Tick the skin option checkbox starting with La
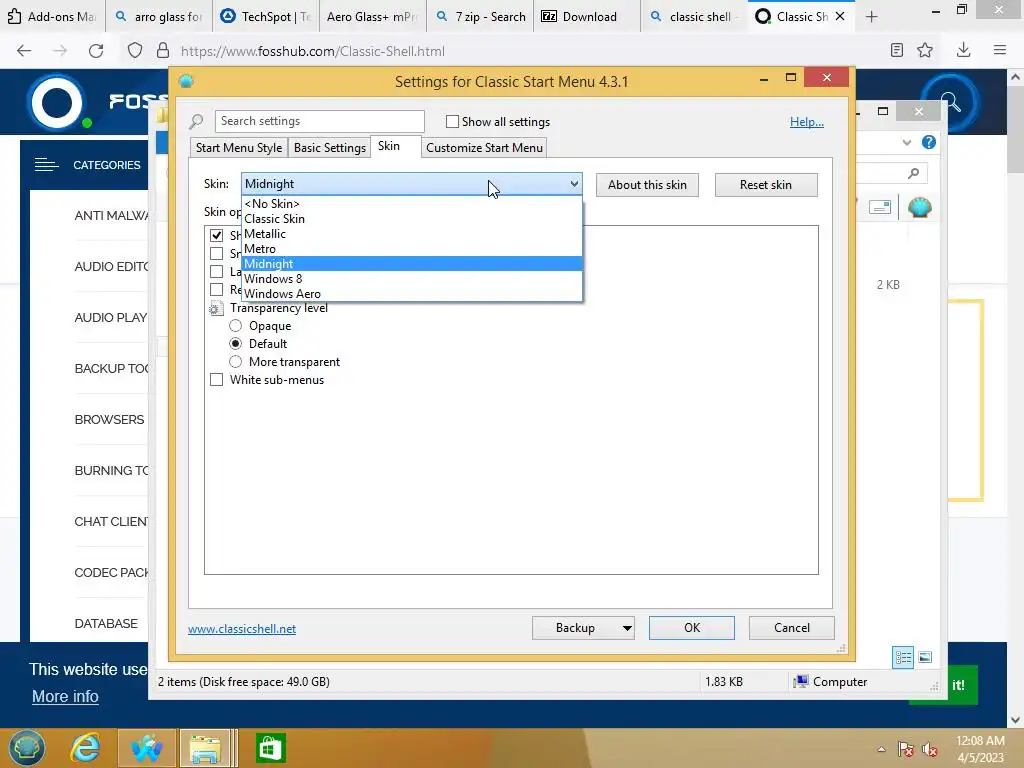Image resolution: width=1024 pixels, height=768 pixels. tap(216, 271)
